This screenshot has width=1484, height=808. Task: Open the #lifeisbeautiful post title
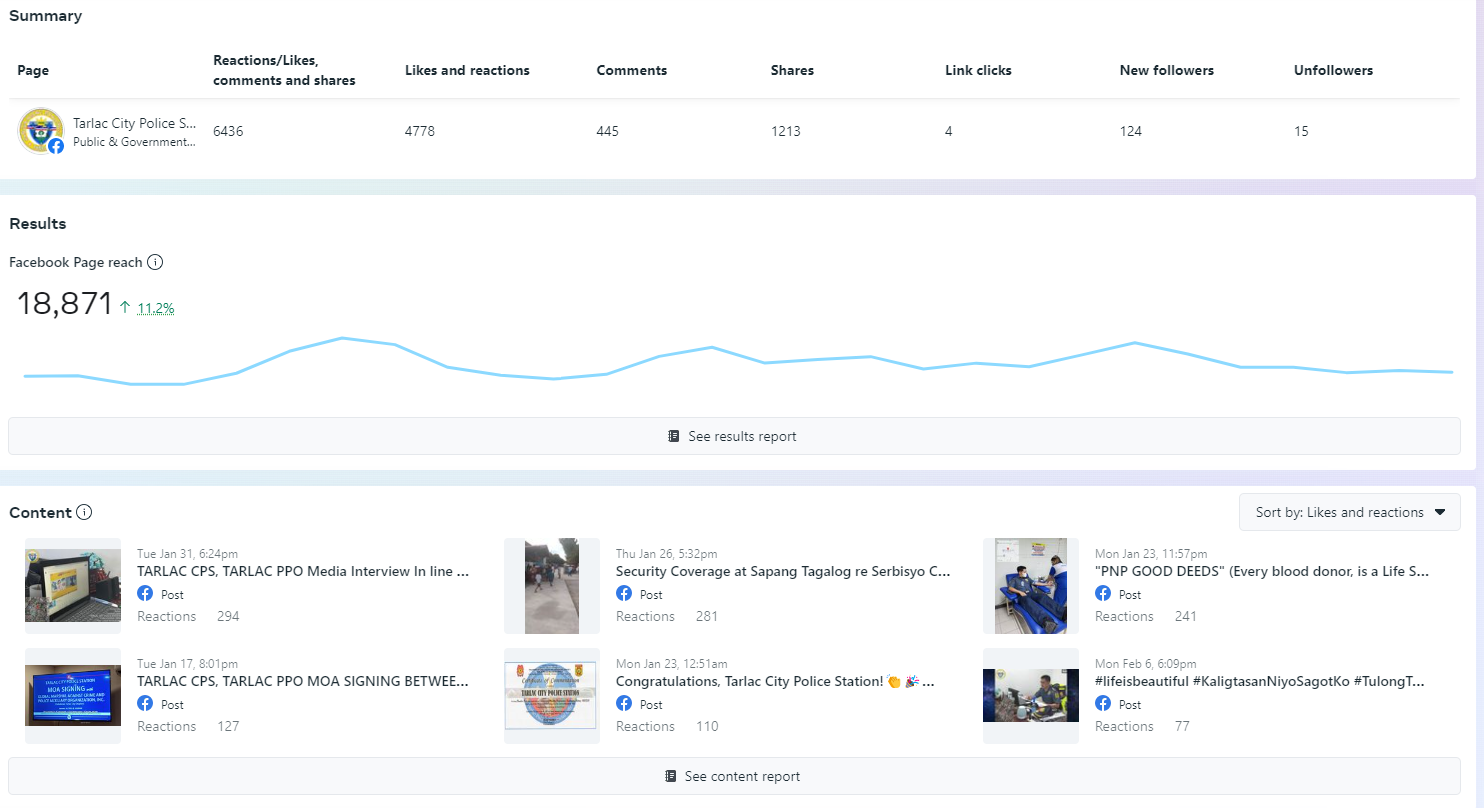(1260, 682)
